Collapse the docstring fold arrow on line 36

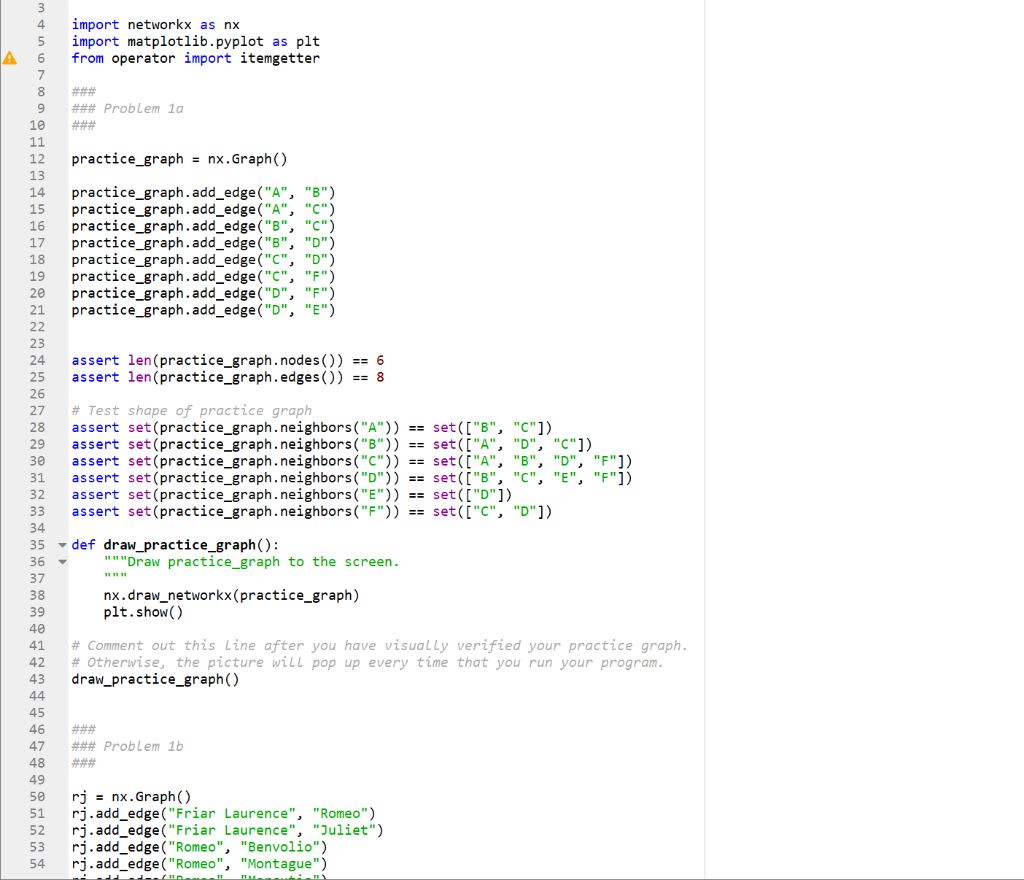click(x=62, y=562)
